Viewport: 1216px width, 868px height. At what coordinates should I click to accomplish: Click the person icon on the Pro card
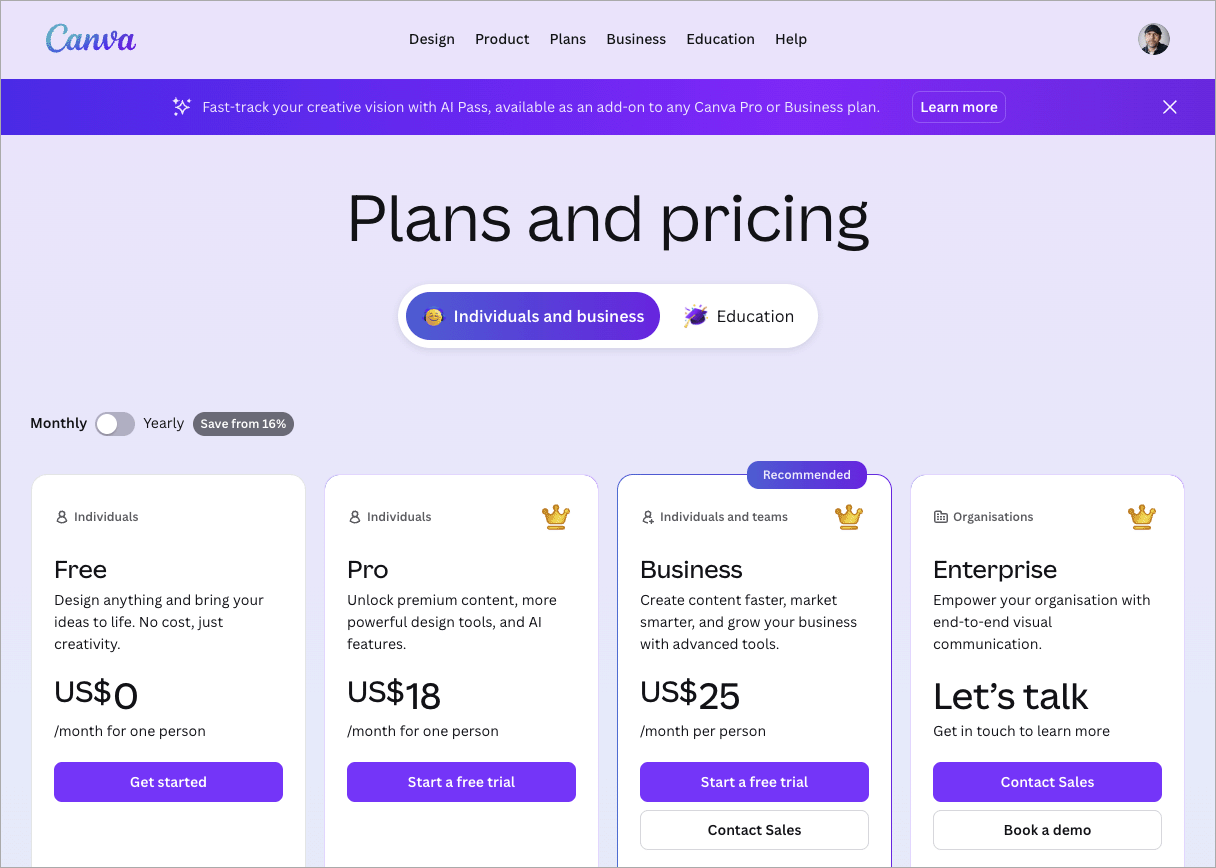pos(355,517)
